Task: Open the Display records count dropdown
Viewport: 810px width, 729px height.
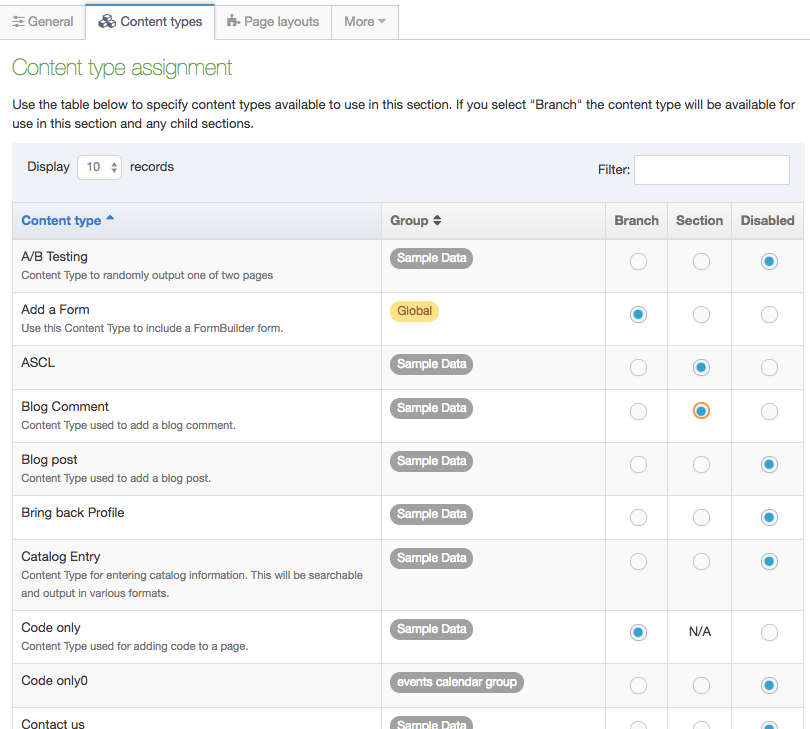Action: (x=99, y=167)
